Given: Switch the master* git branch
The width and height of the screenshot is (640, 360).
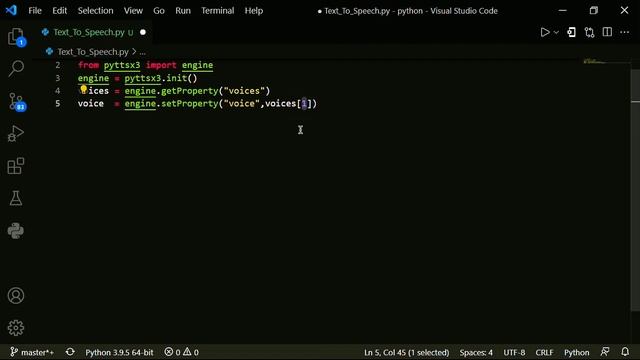Looking at the screenshot, I should click(x=32, y=352).
